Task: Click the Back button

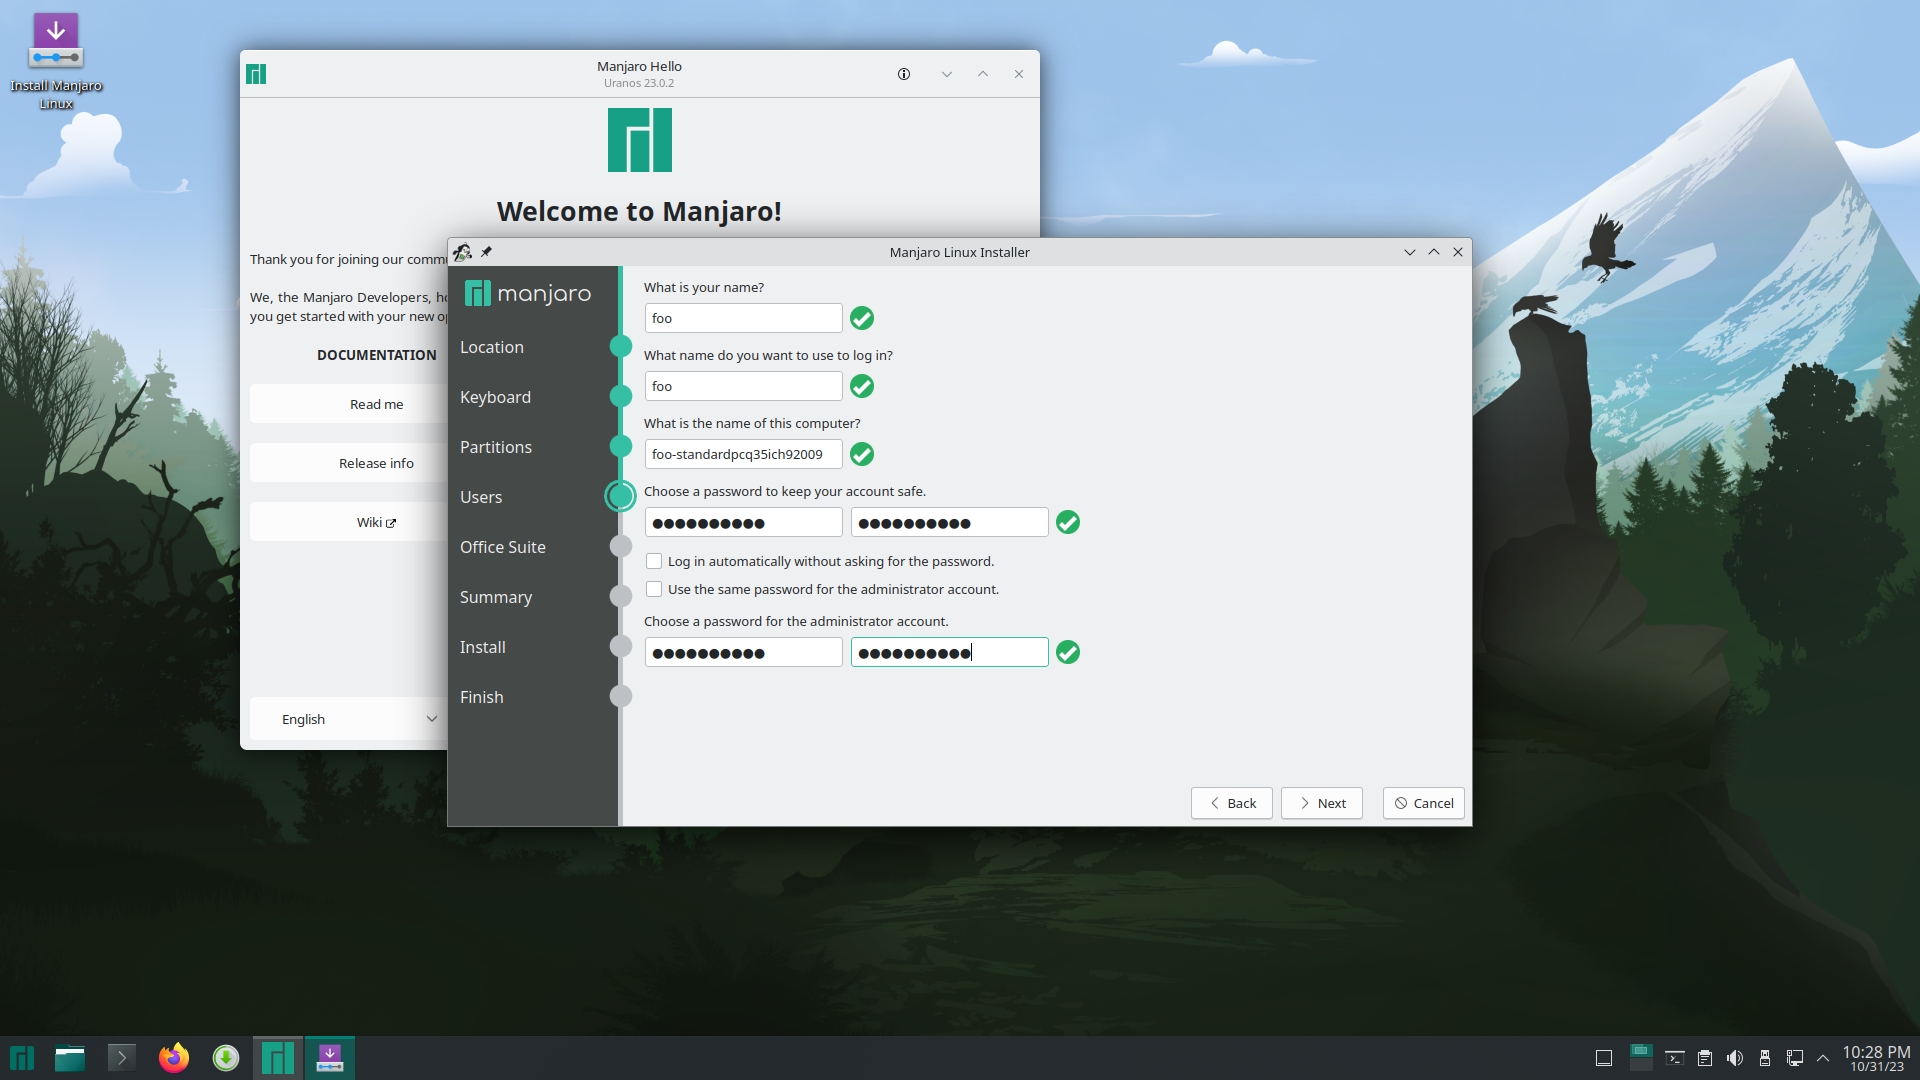Action: pyautogui.click(x=1231, y=803)
